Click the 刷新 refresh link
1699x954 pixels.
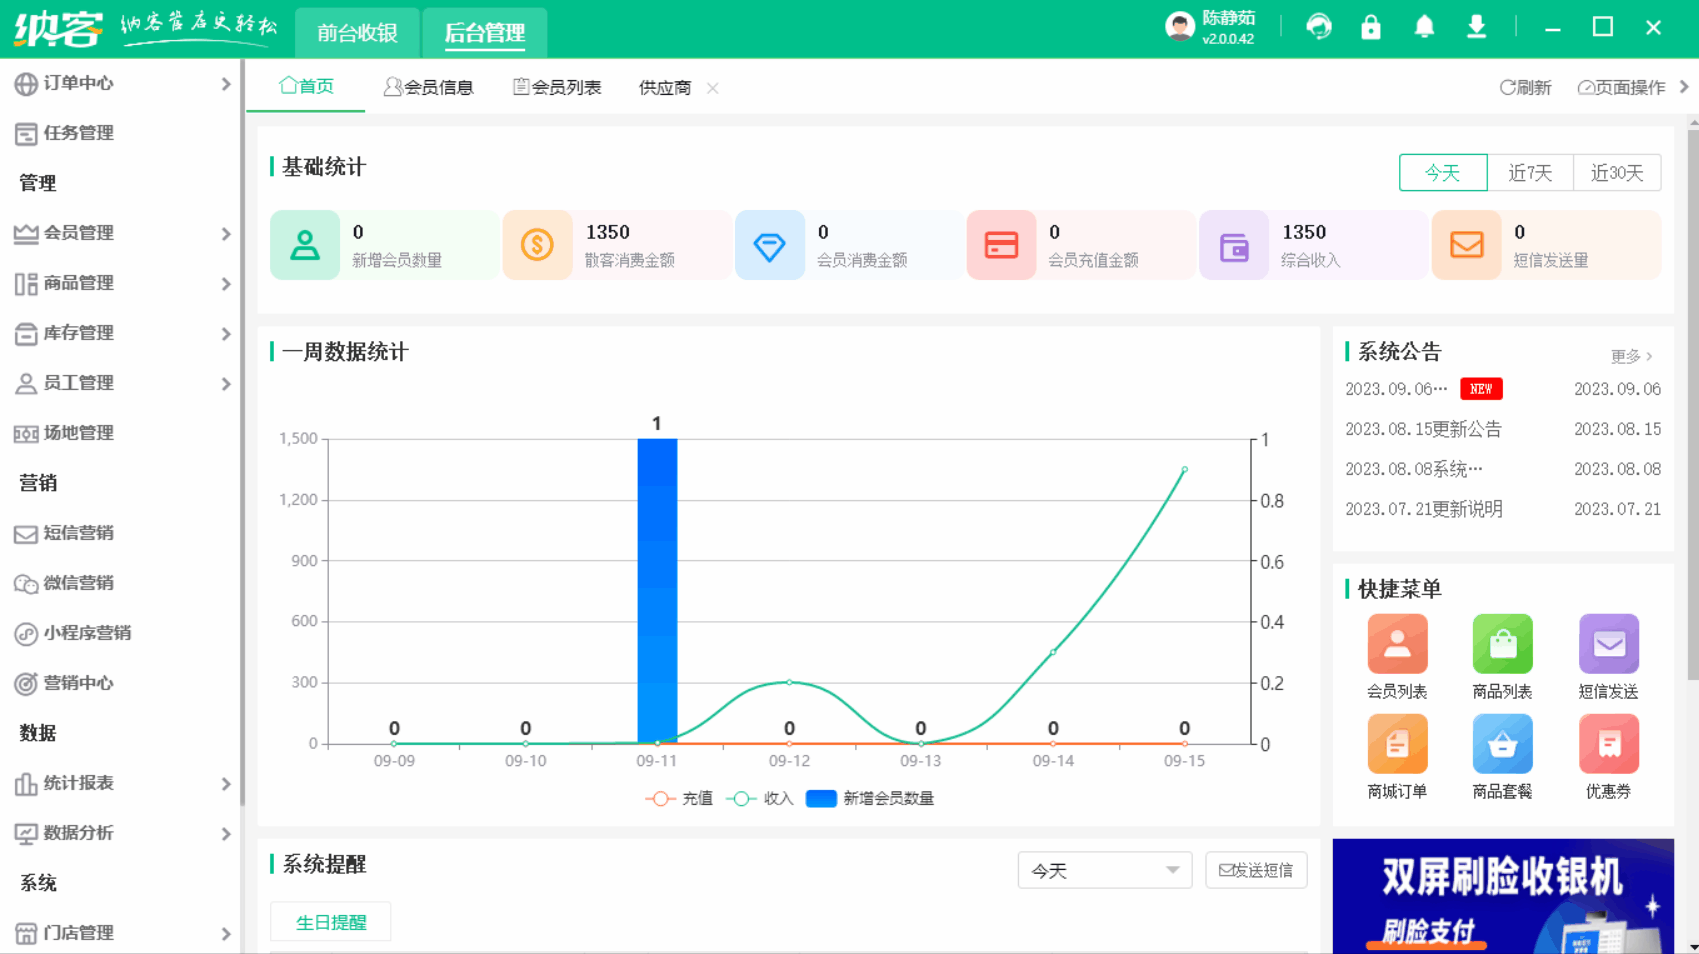tap(1525, 87)
